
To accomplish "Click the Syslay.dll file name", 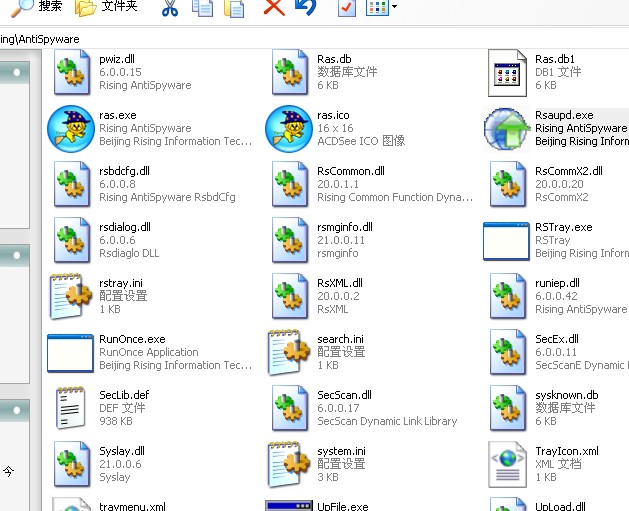I will click(x=122, y=451).
